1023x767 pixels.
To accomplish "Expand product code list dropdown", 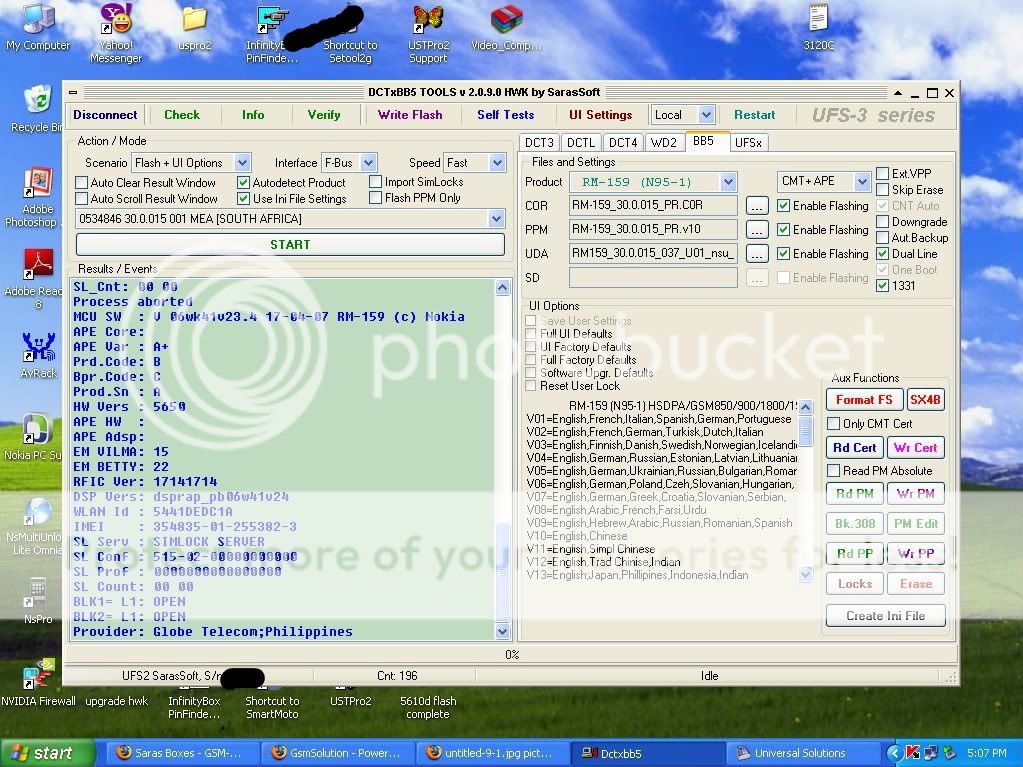I will 496,218.
